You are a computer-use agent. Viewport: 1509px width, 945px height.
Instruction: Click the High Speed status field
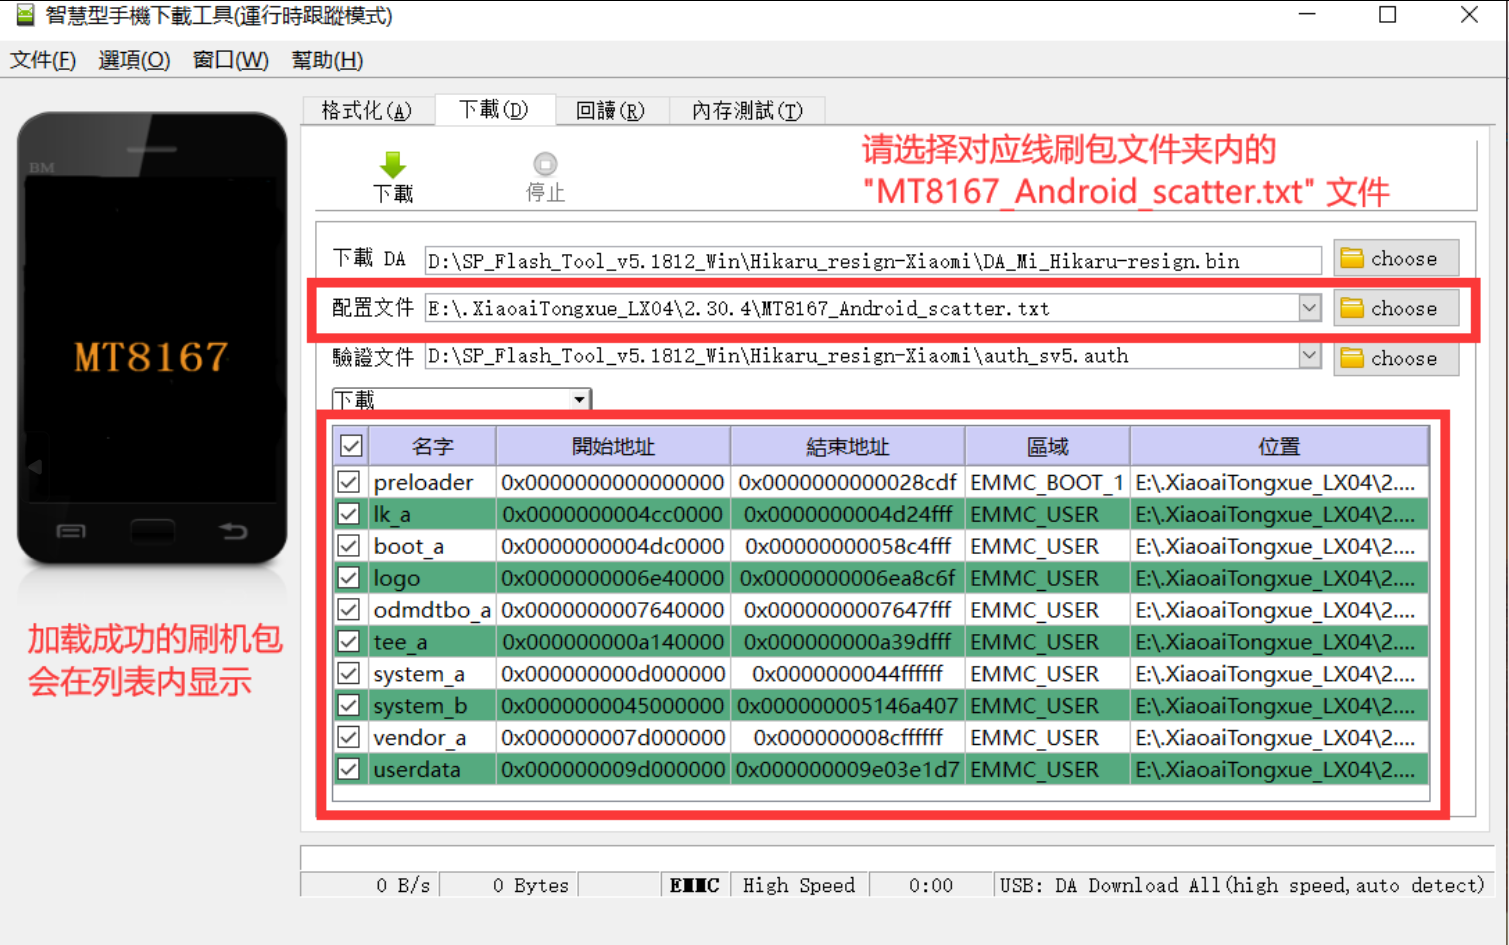click(799, 884)
